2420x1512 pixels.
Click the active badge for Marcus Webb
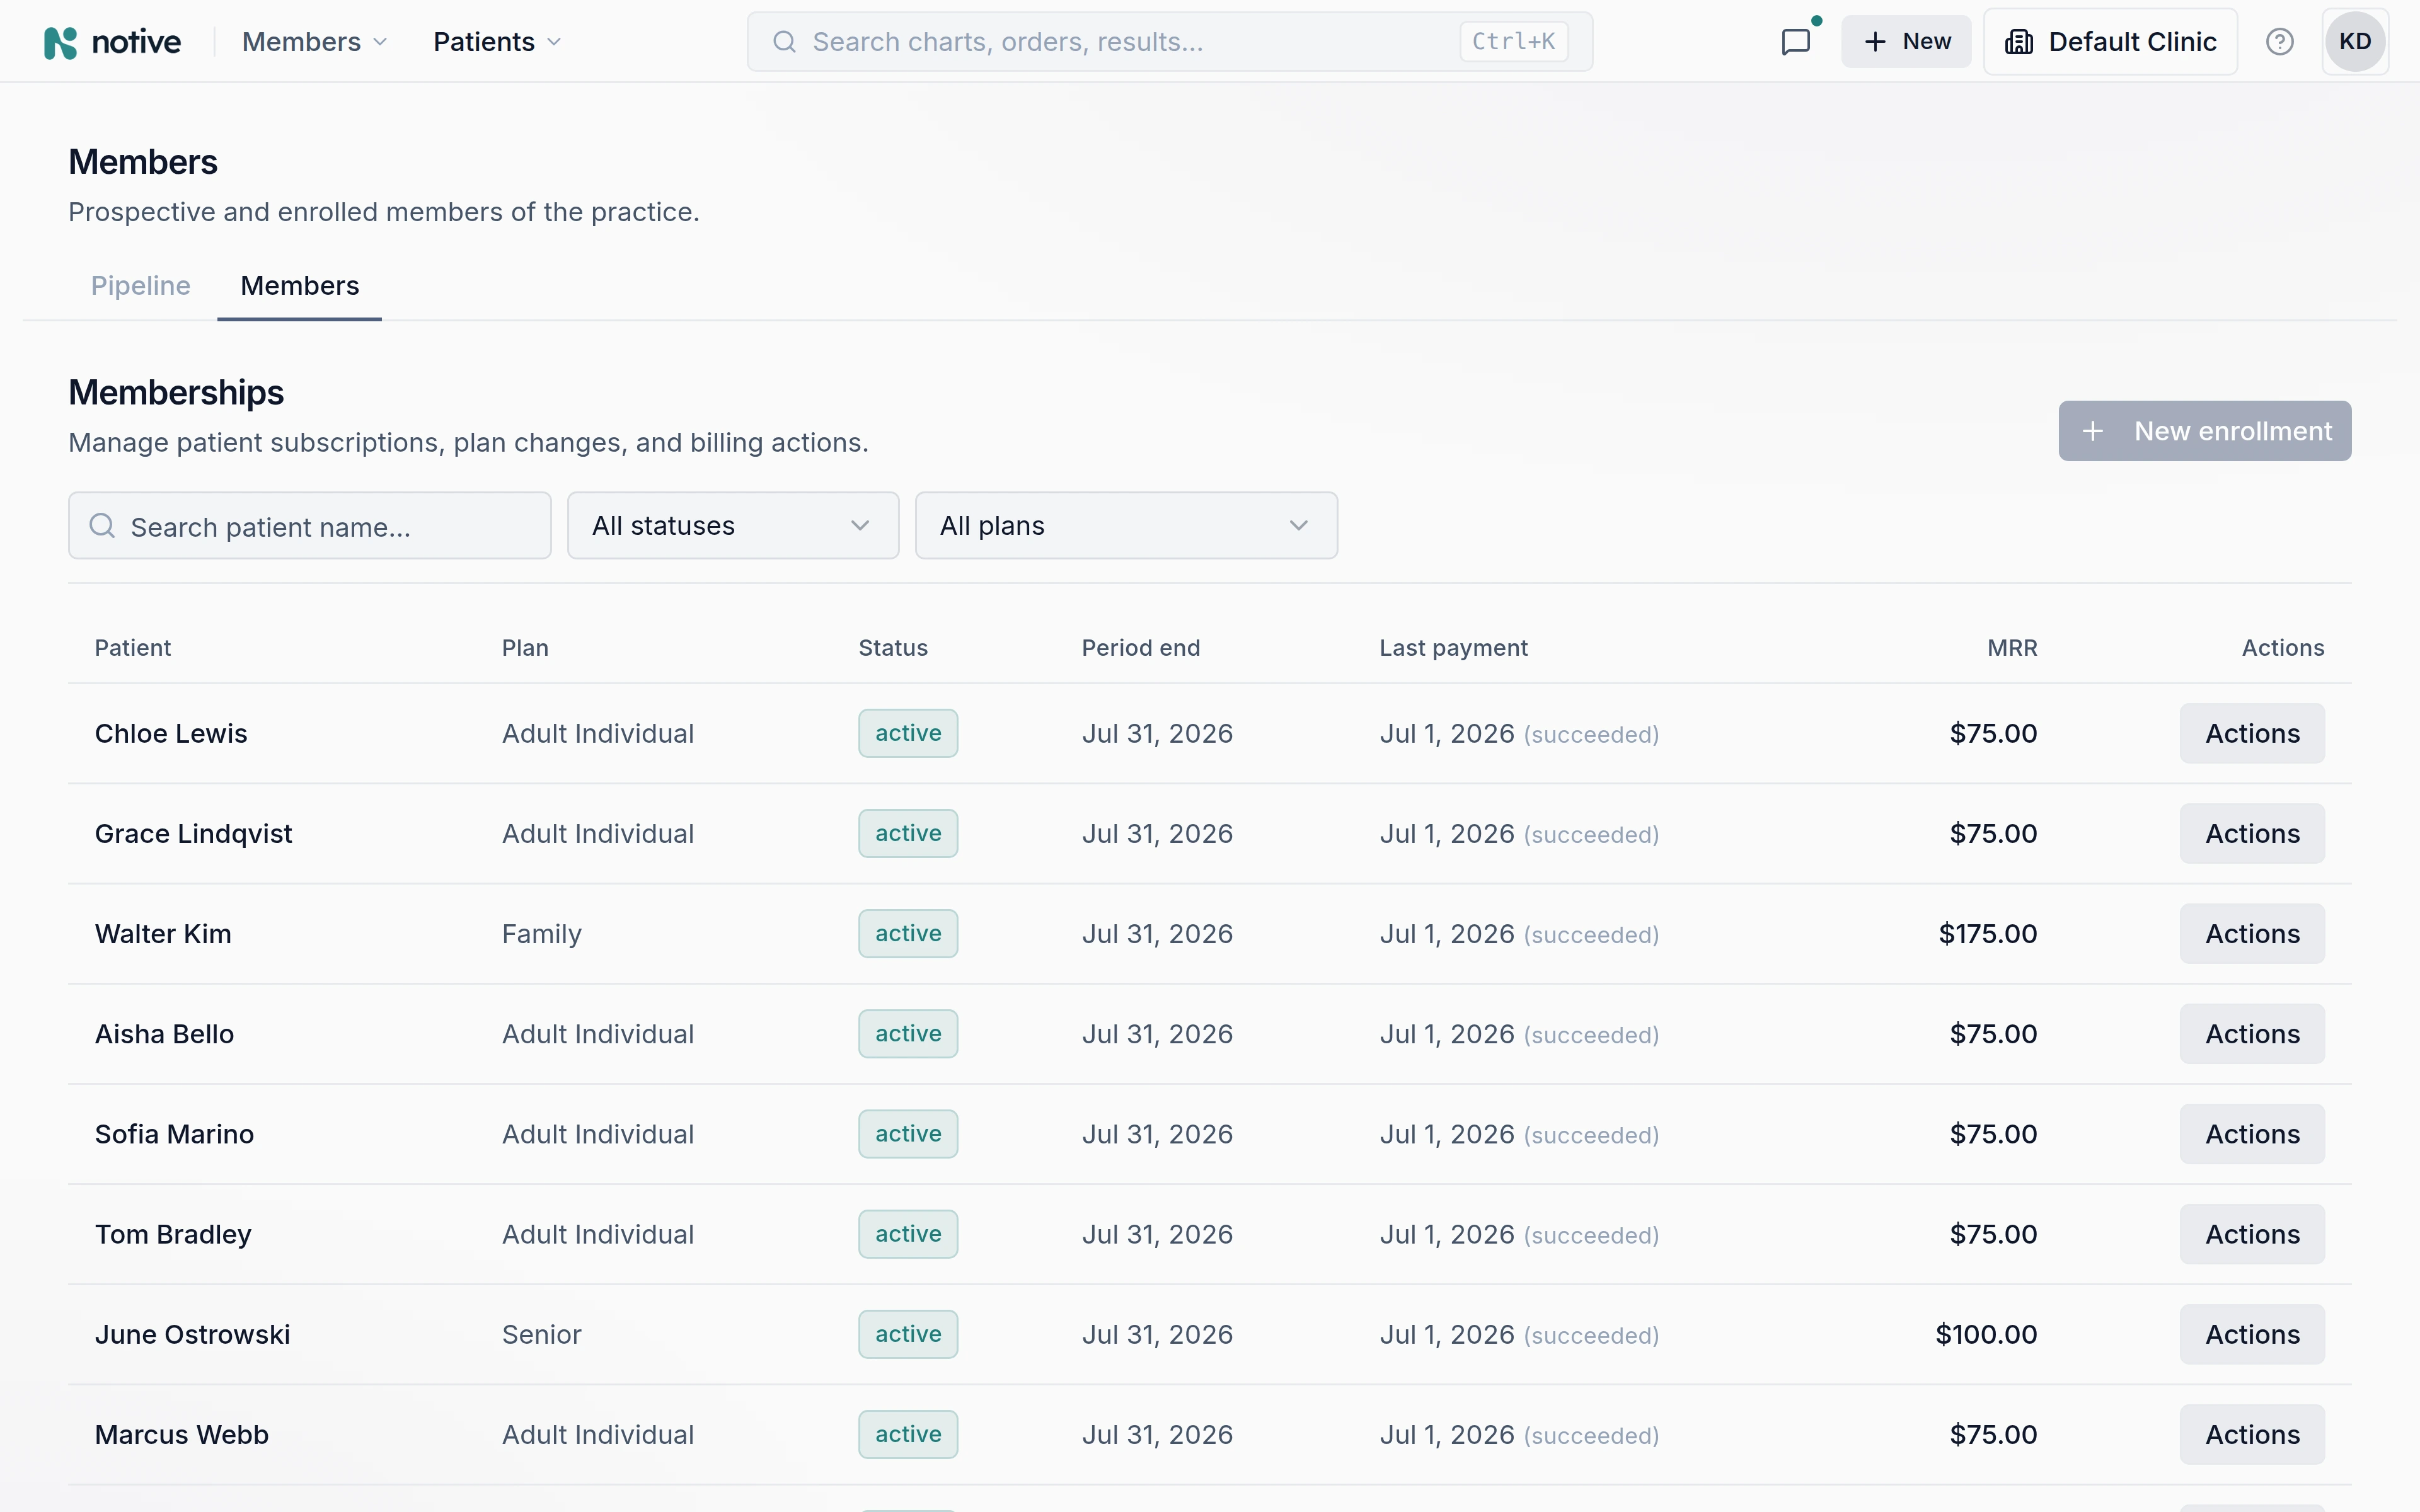pos(908,1434)
